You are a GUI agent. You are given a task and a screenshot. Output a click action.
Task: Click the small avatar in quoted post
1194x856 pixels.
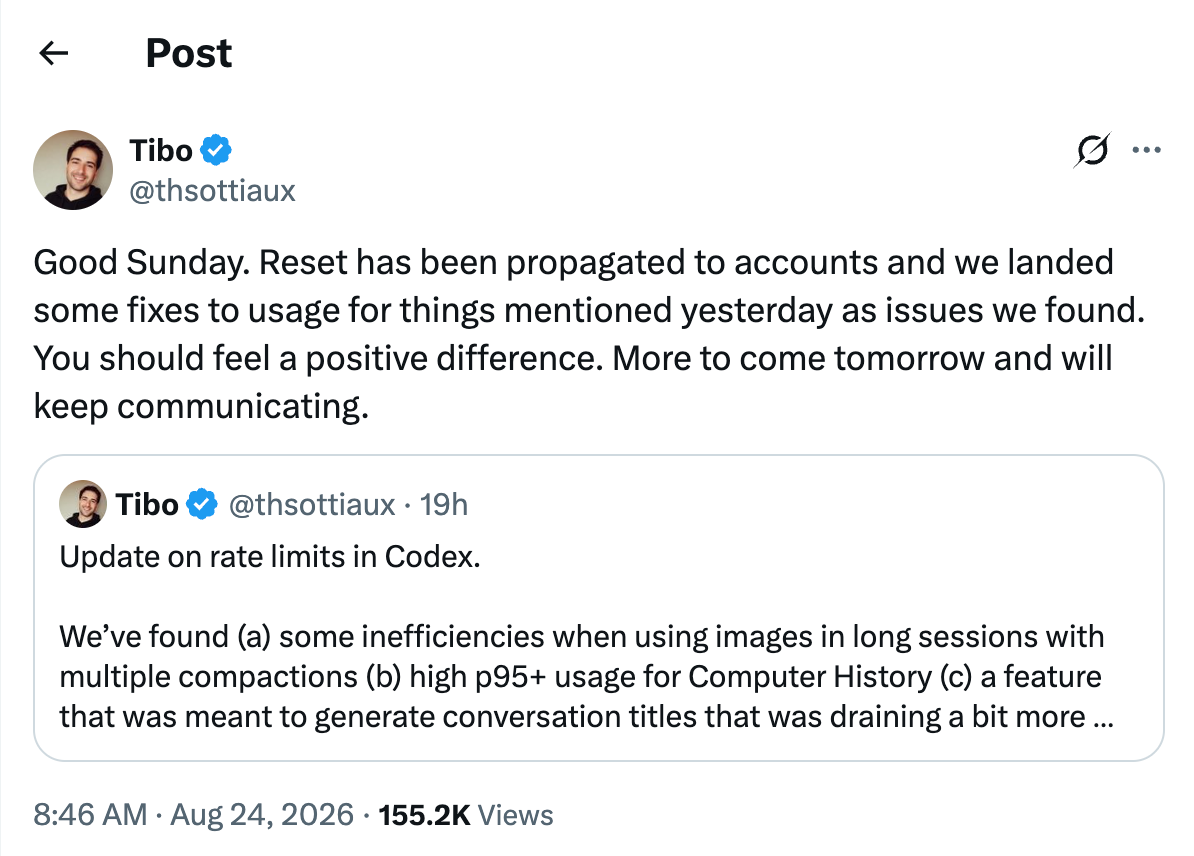pos(82,504)
